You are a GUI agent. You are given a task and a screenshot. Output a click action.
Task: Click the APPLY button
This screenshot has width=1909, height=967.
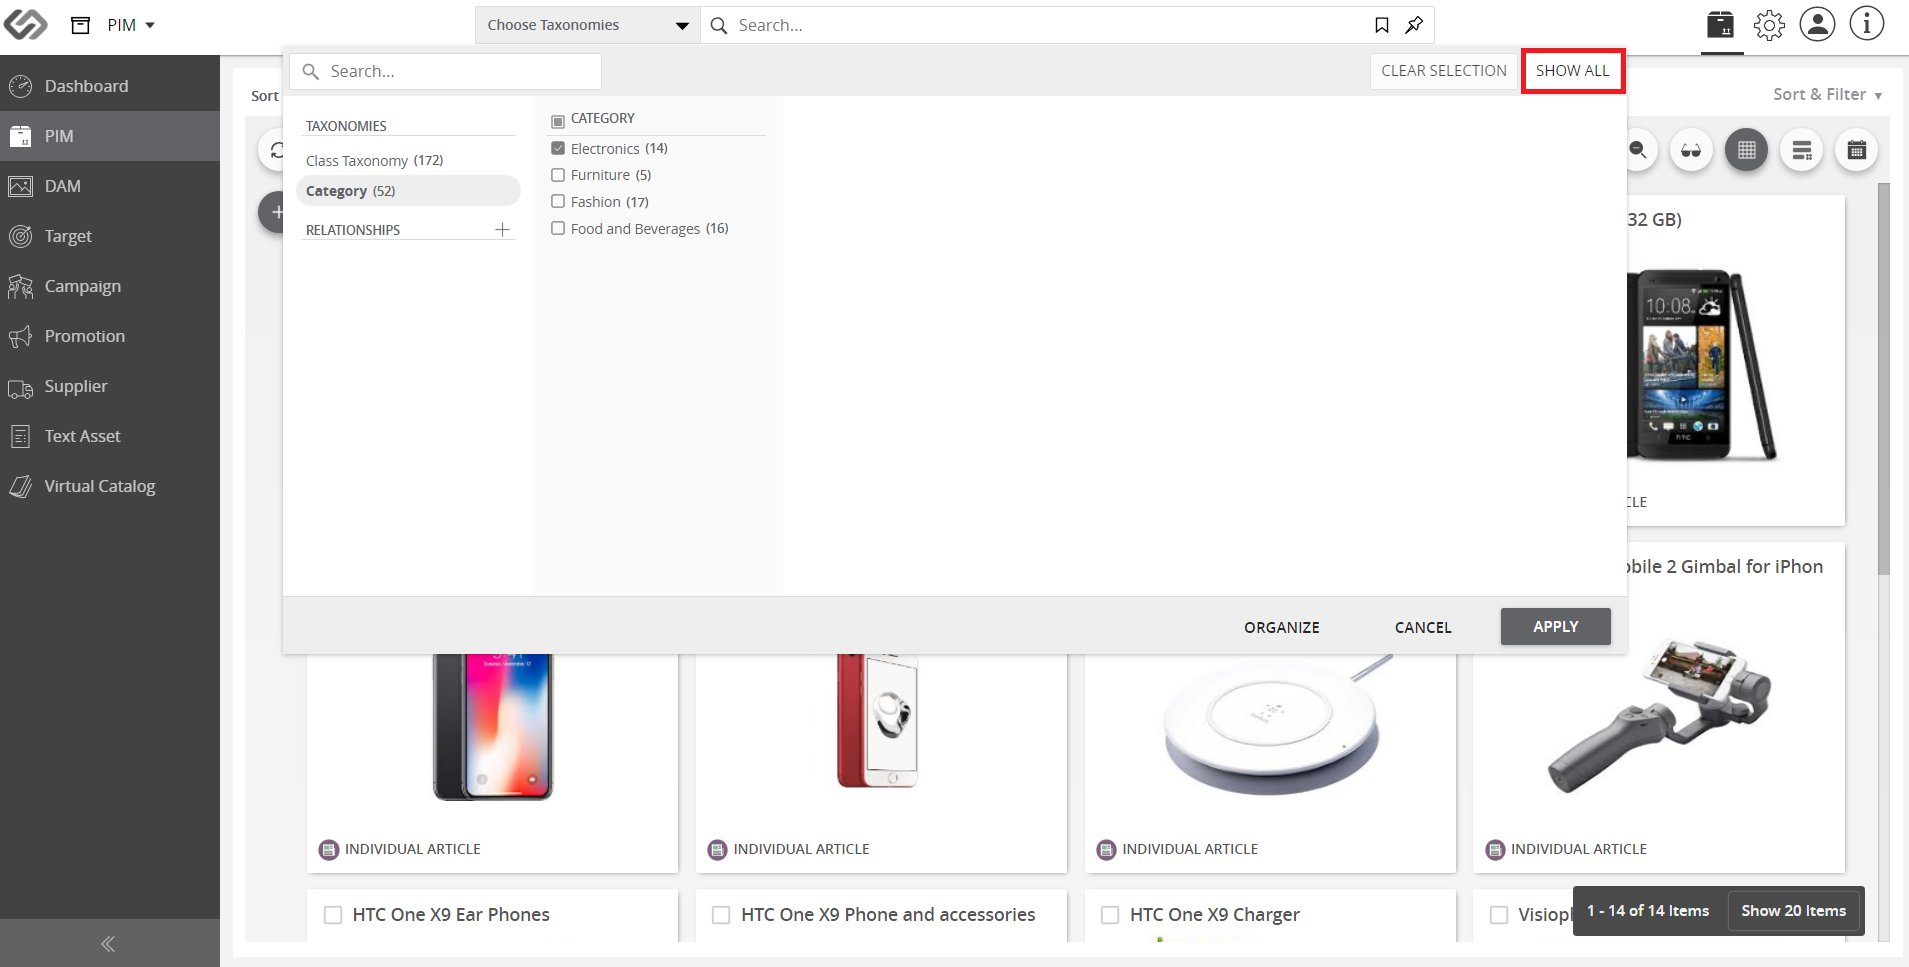click(1555, 626)
